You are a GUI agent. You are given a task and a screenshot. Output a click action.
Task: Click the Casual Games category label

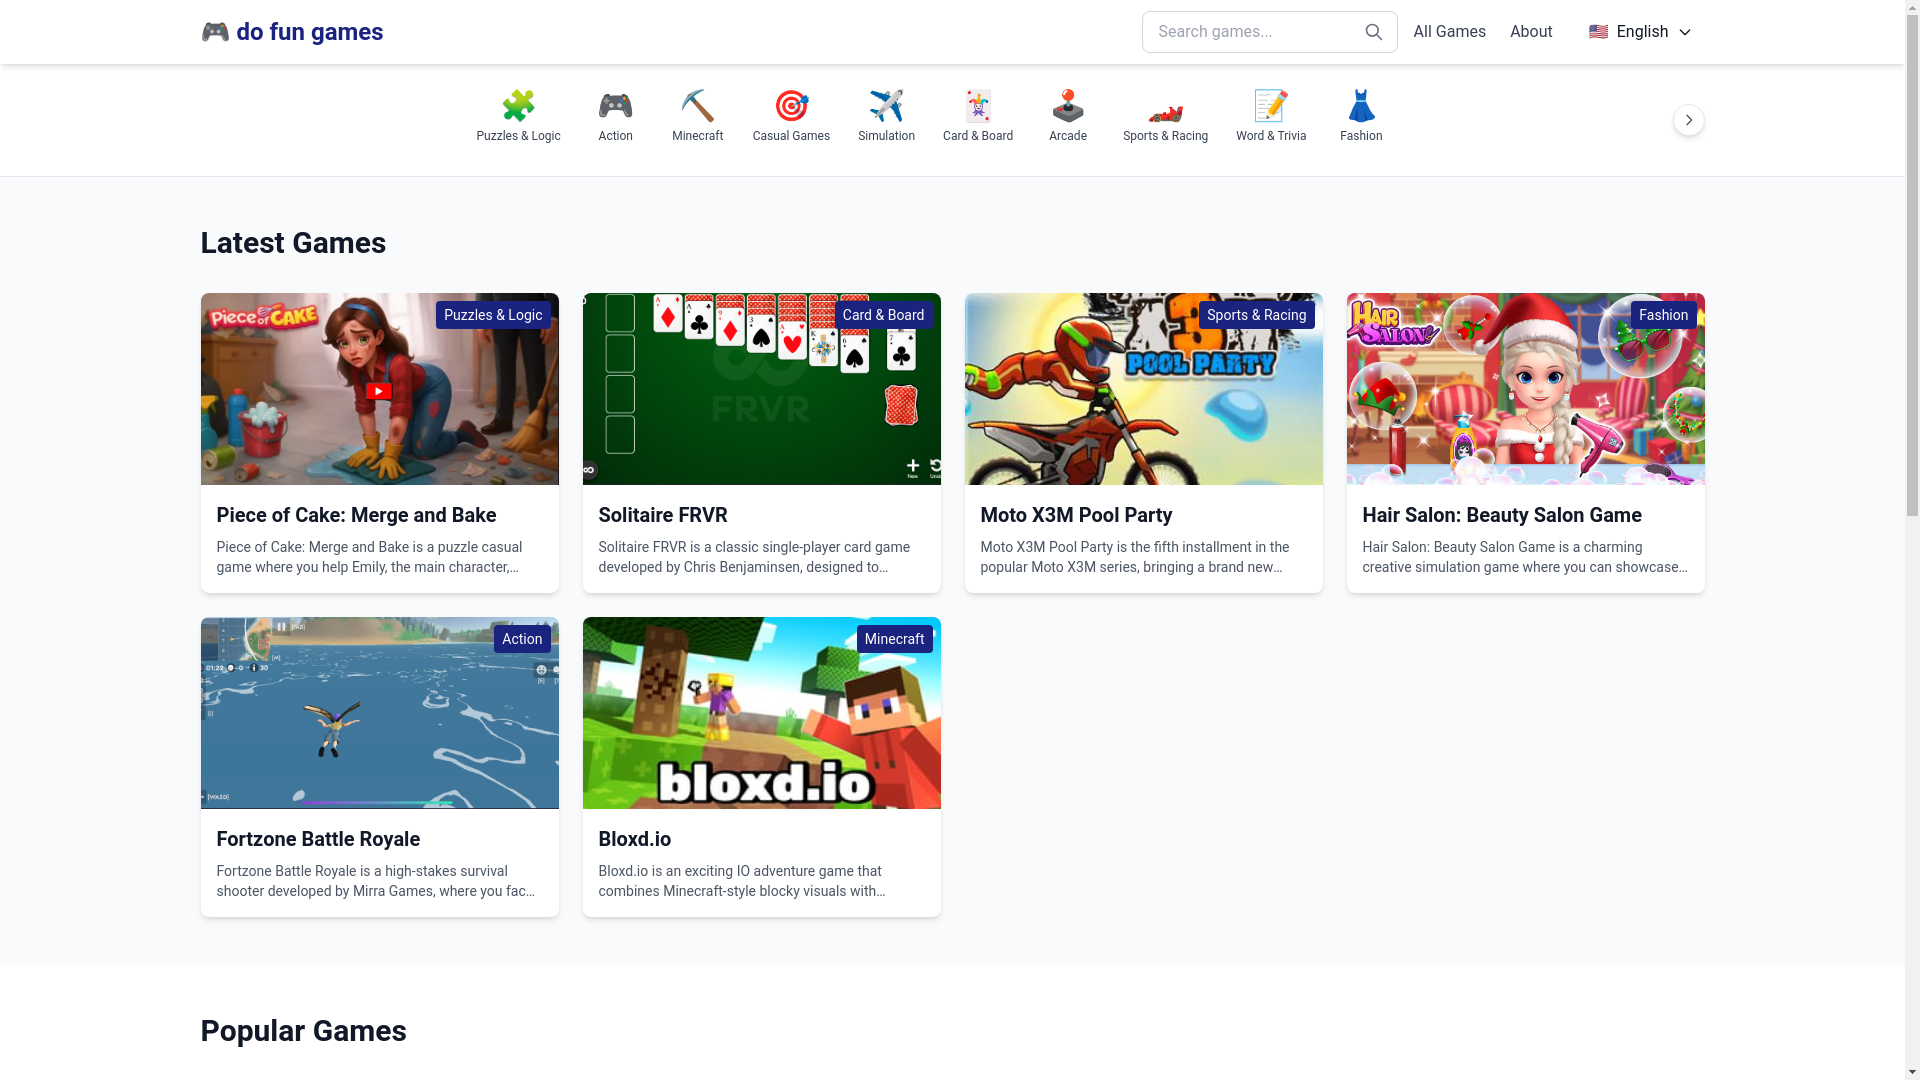coord(791,136)
